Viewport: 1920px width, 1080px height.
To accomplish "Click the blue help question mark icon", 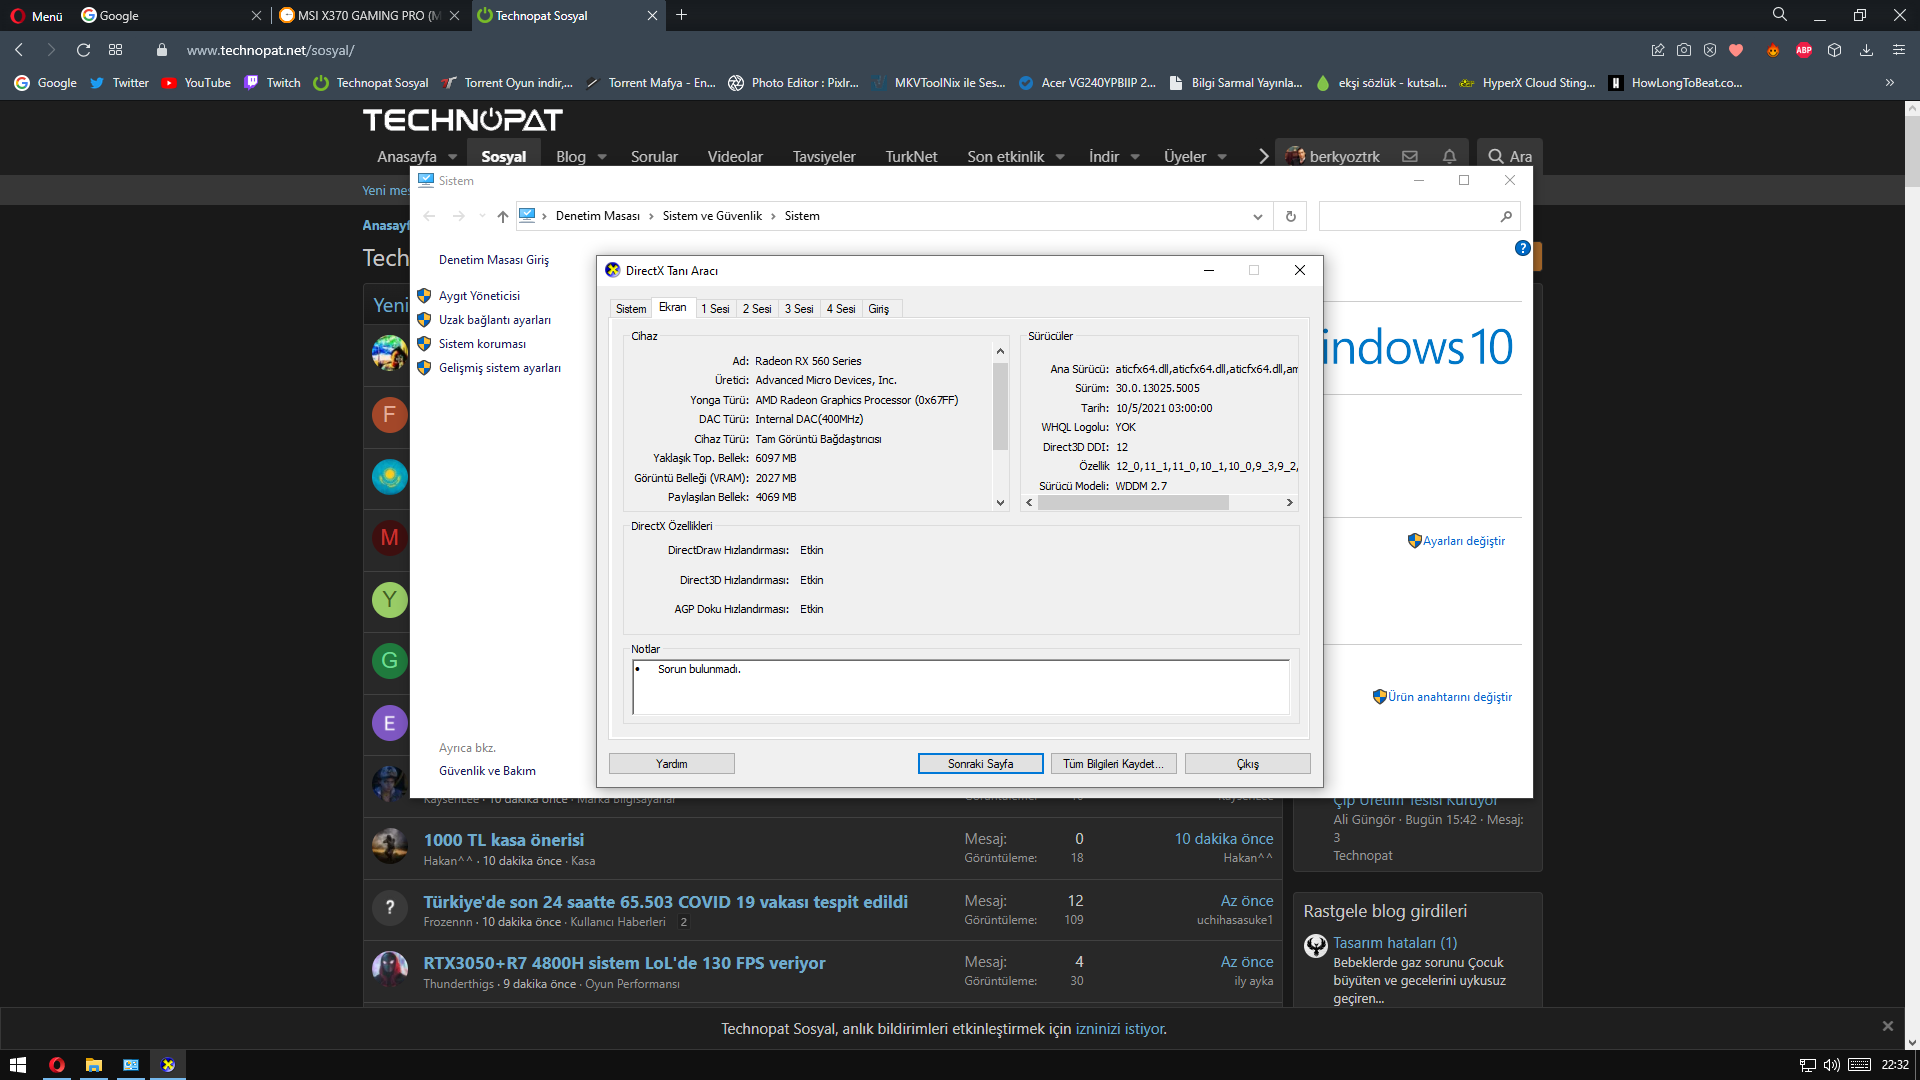I will [1522, 248].
